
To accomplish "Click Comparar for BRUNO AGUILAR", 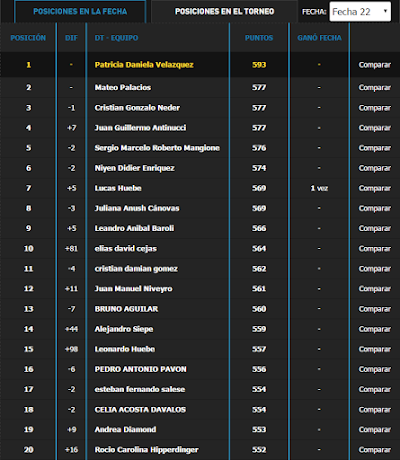I will pos(375,309).
